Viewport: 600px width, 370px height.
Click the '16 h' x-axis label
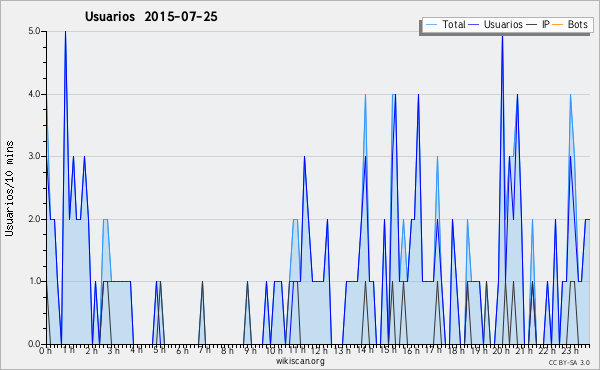pyautogui.click(x=410, y=350)
